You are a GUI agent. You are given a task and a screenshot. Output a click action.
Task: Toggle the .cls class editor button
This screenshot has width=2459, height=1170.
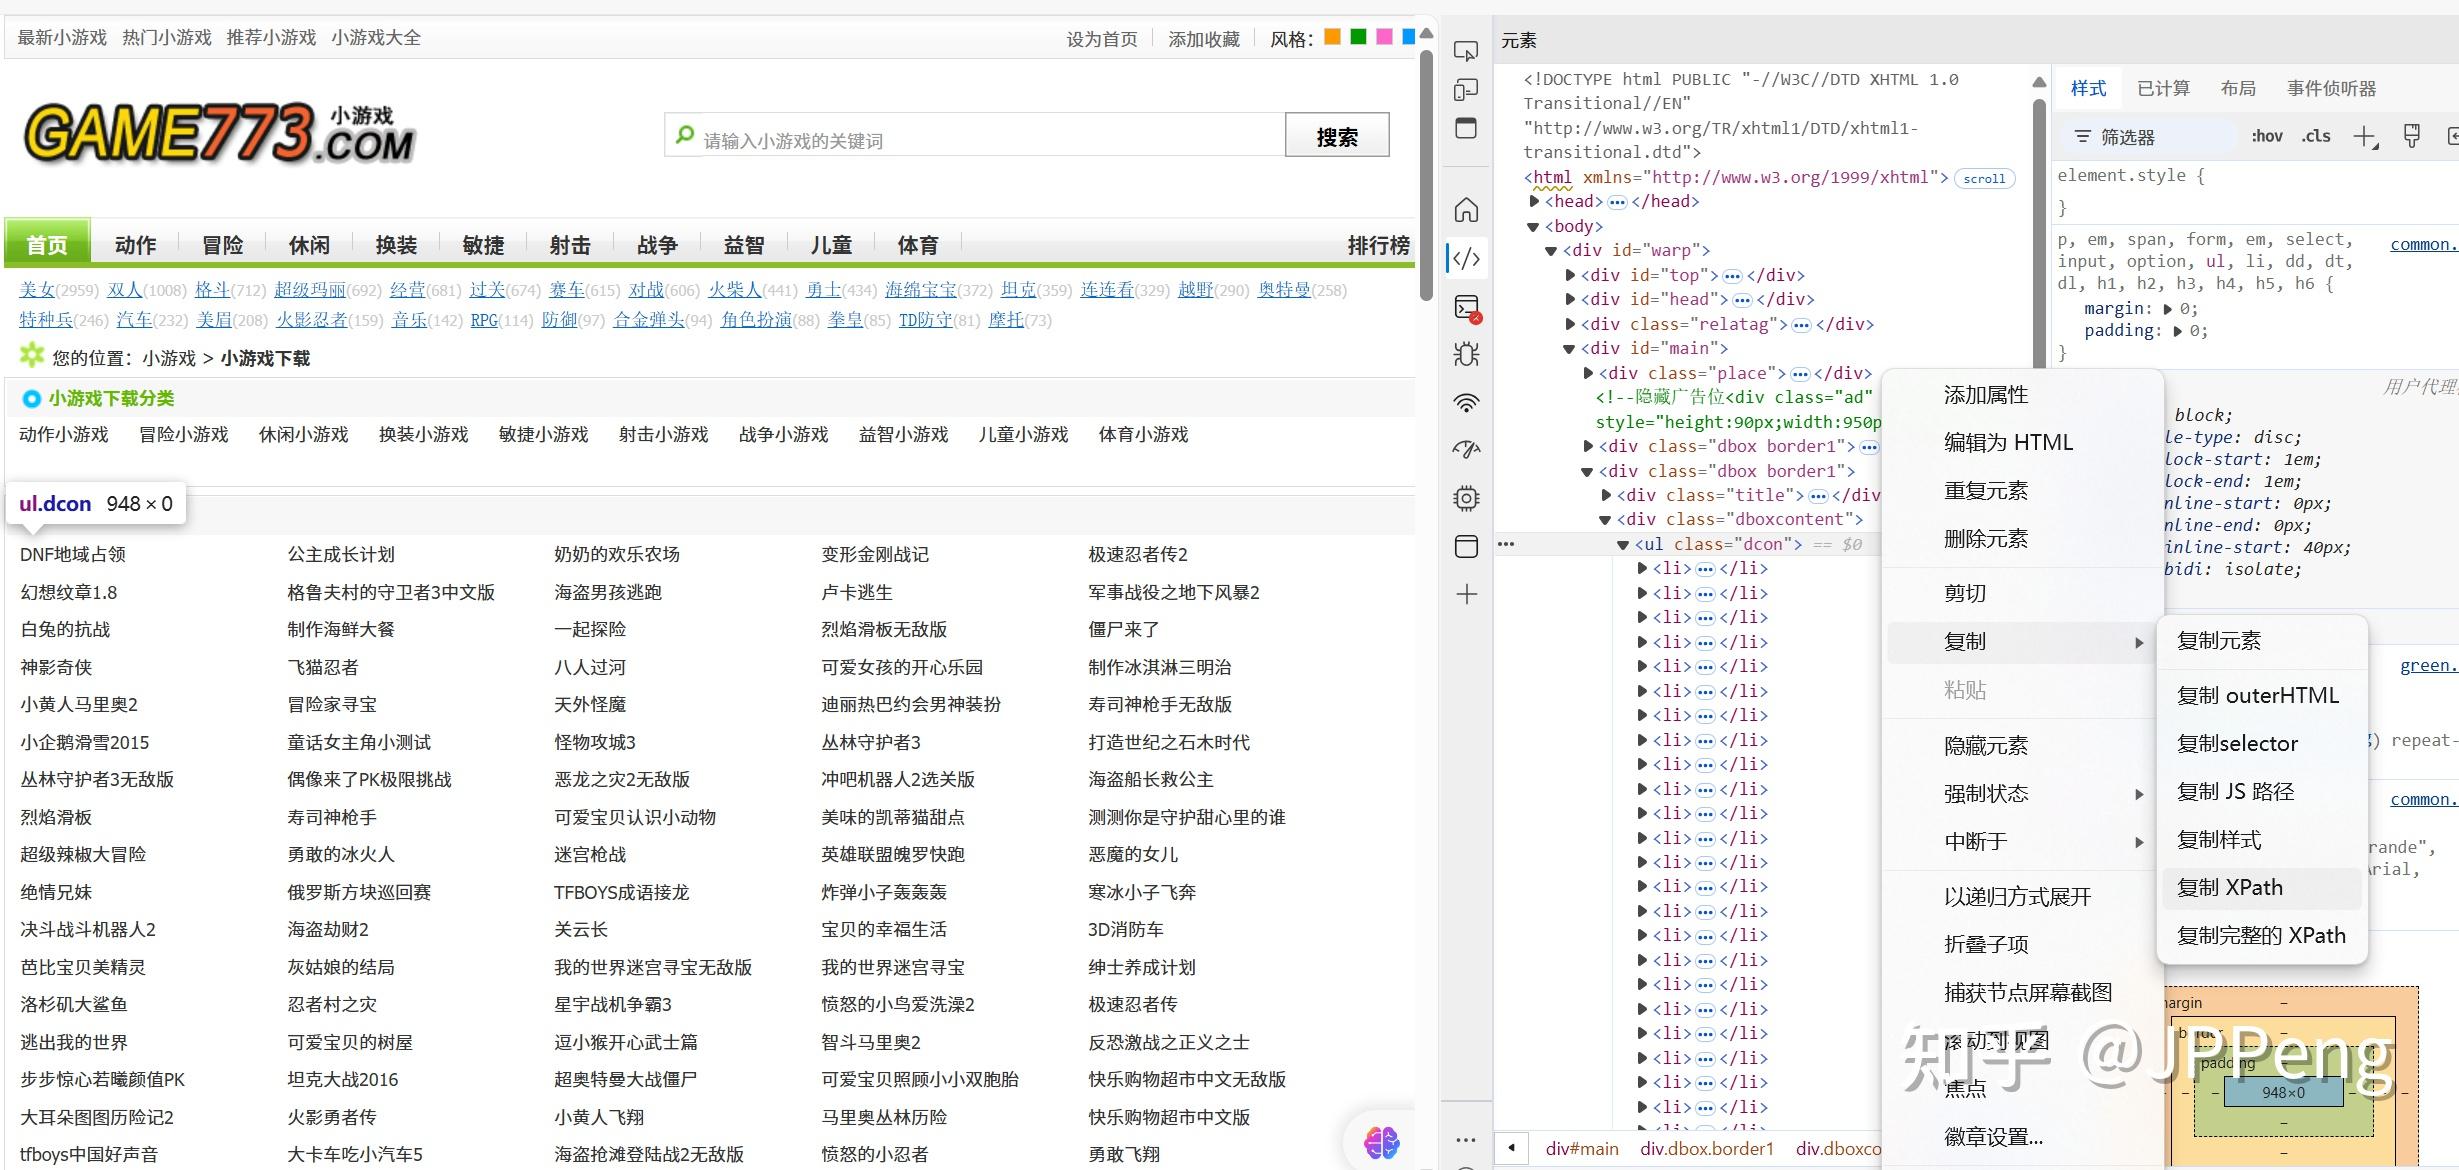2316,137
